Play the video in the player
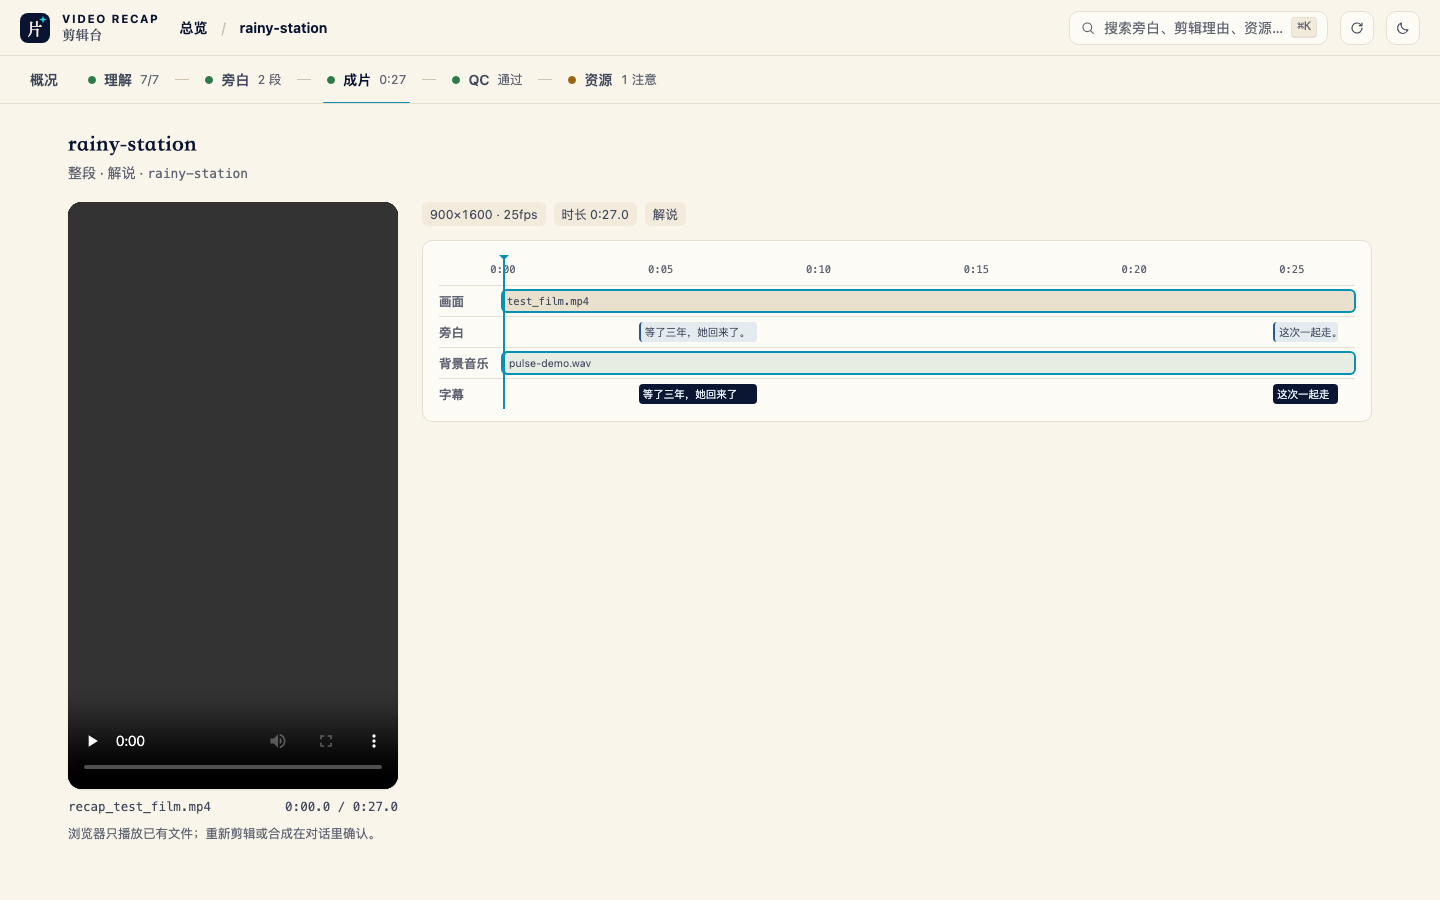Screen dimensions: 1440x900 (92, 741)
